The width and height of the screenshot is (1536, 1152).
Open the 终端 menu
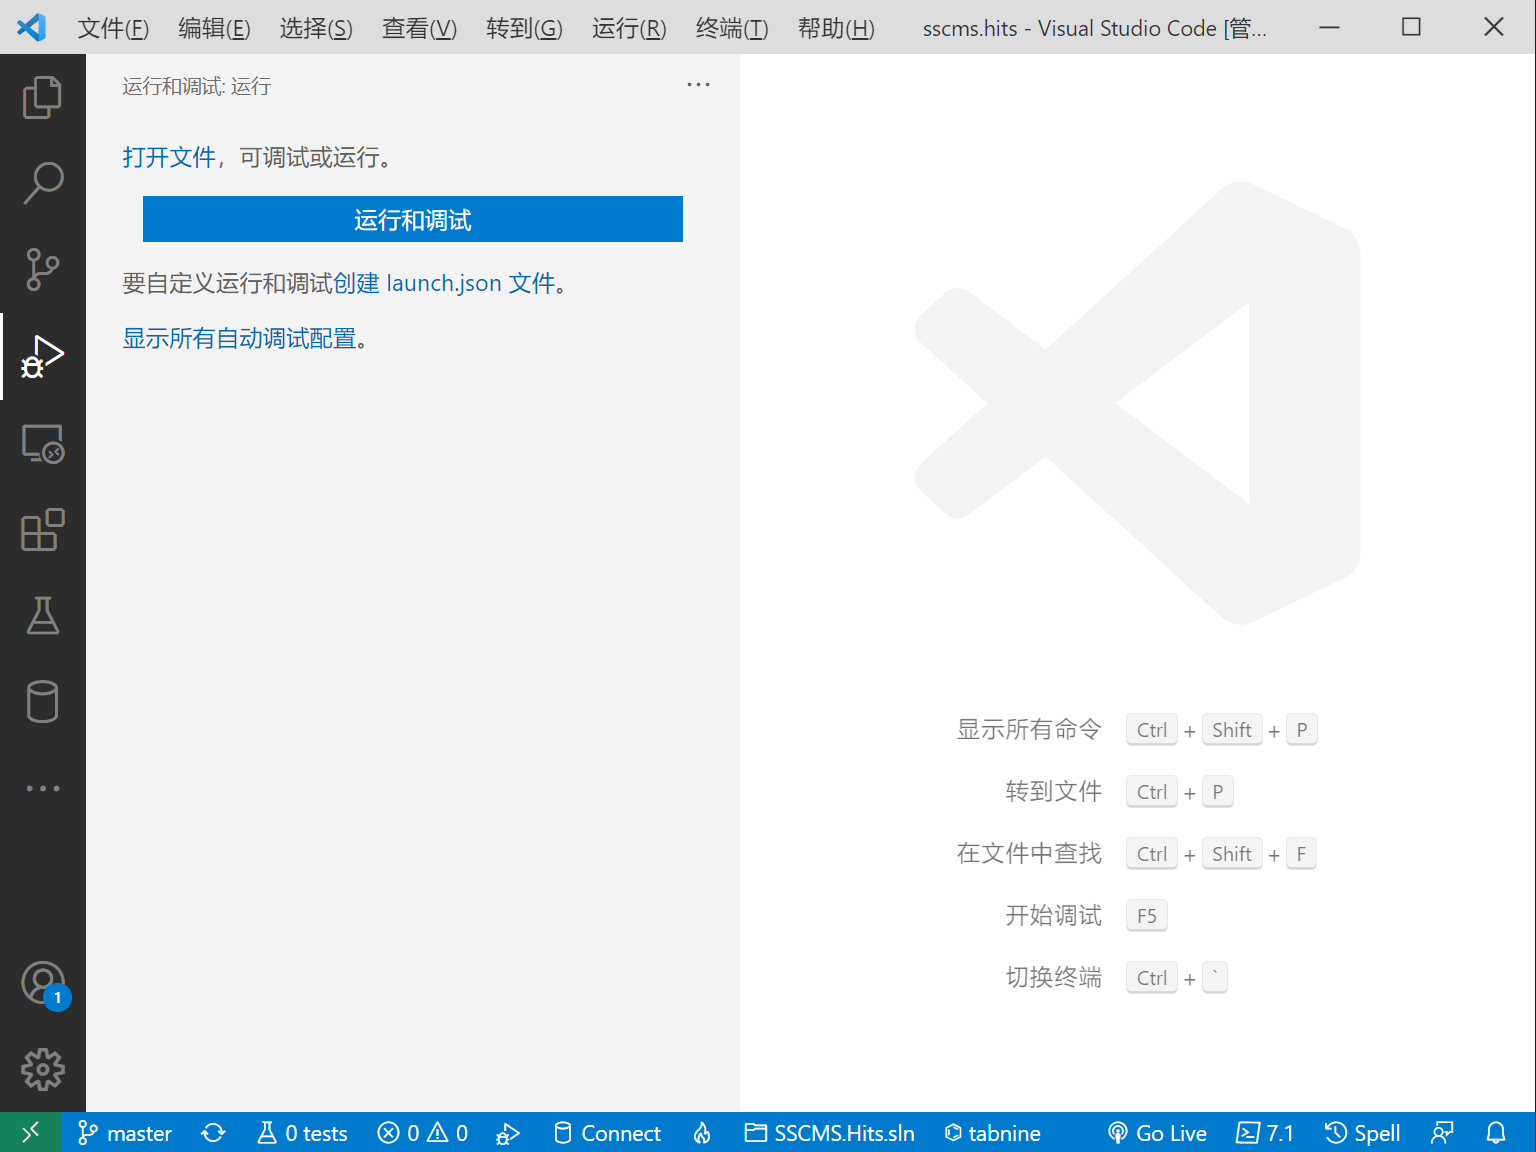(x=731, y=29)
